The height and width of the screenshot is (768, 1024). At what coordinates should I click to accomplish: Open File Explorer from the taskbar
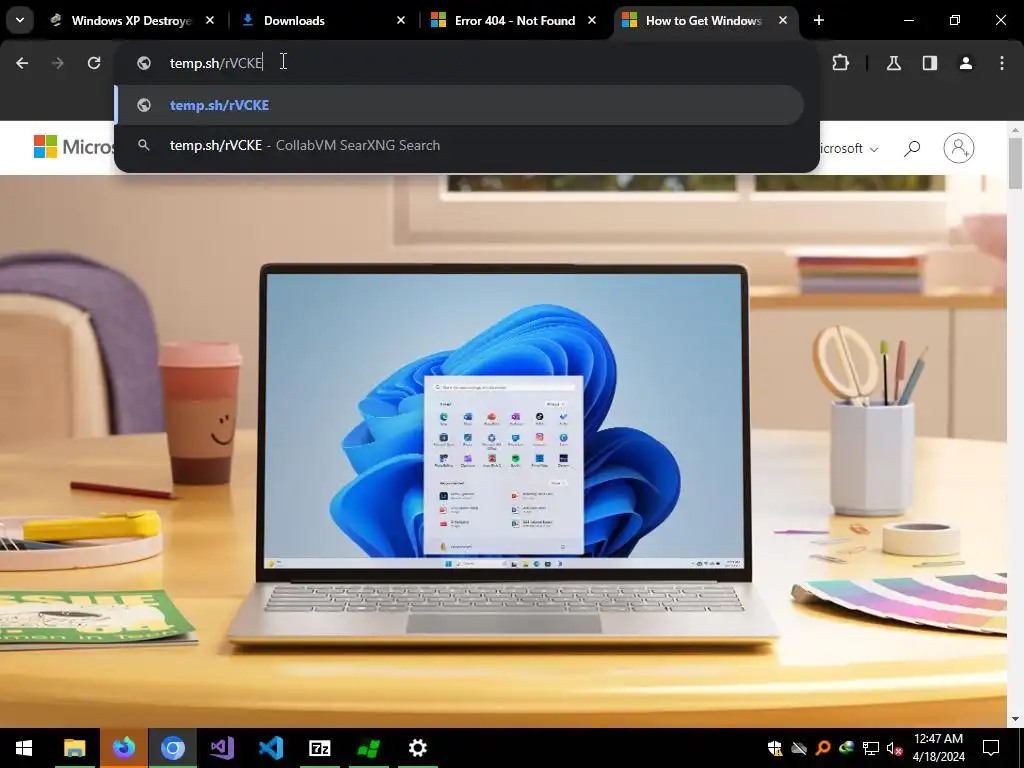coord(74,748)
